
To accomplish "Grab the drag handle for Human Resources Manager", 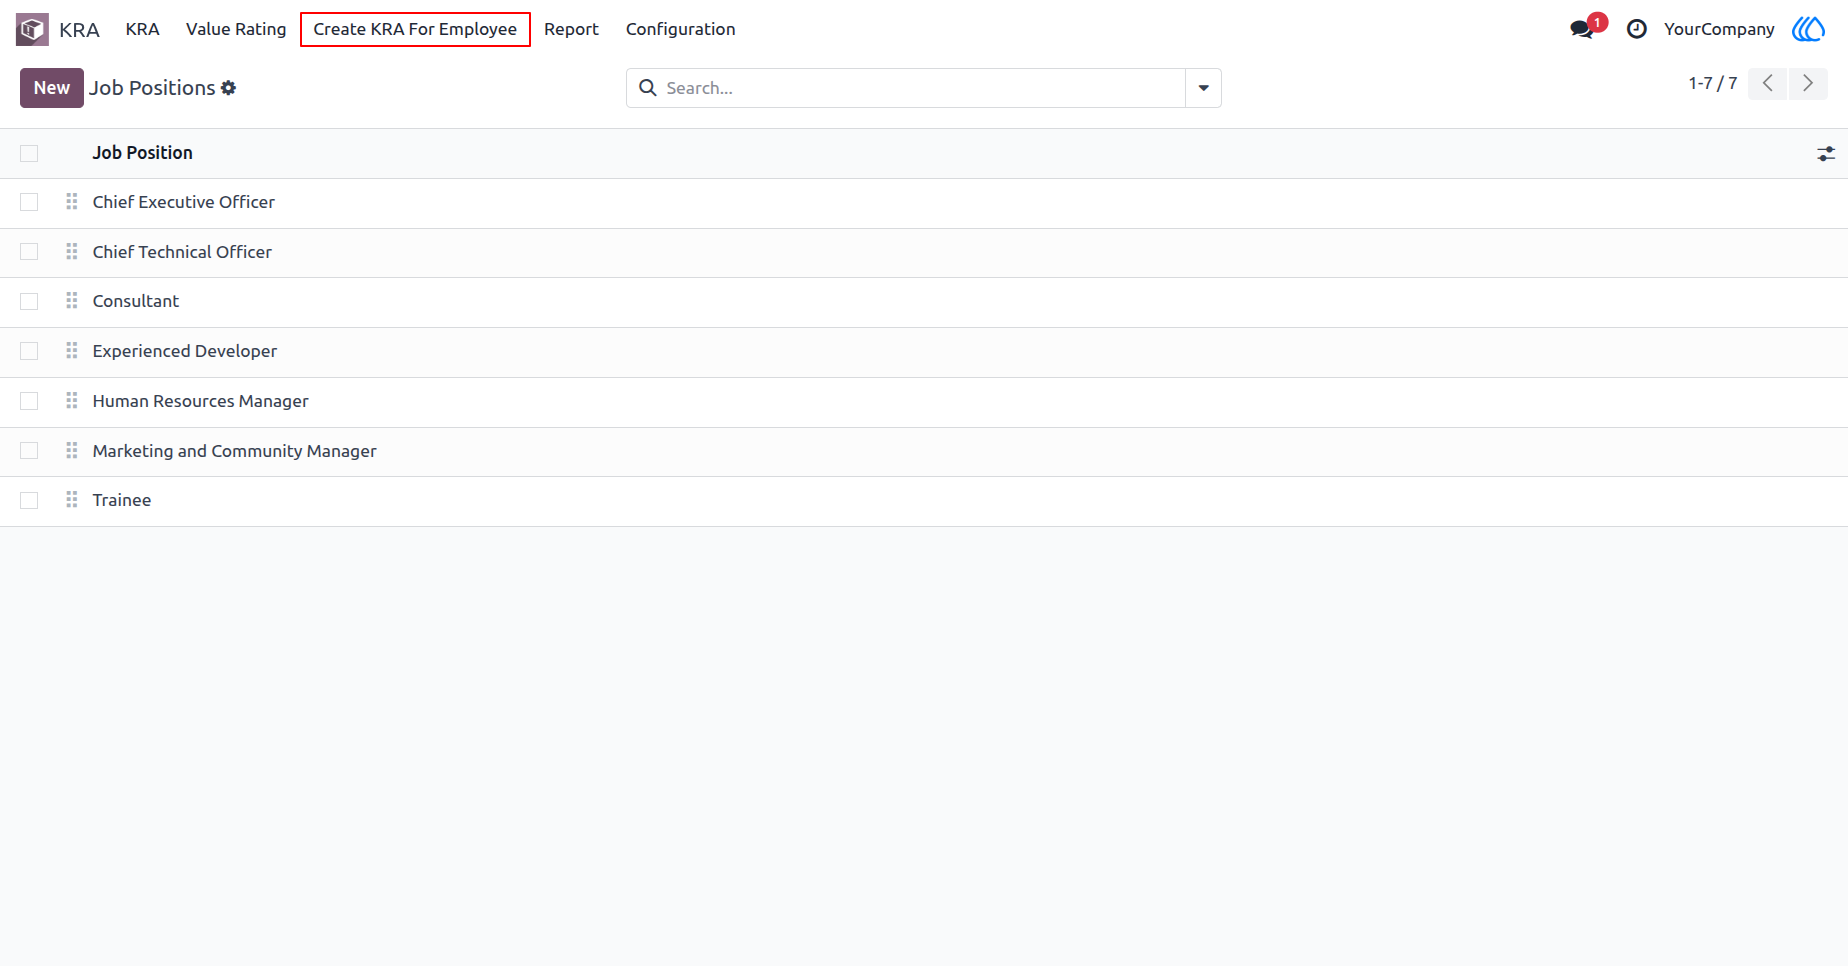I will pyautogui.click(x=72, y=401).
